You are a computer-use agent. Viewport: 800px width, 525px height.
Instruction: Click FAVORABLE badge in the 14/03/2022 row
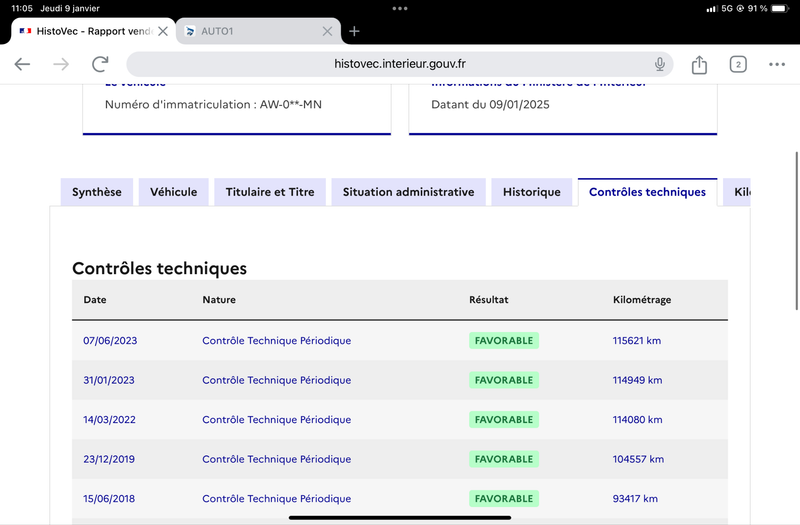point(504,419)
